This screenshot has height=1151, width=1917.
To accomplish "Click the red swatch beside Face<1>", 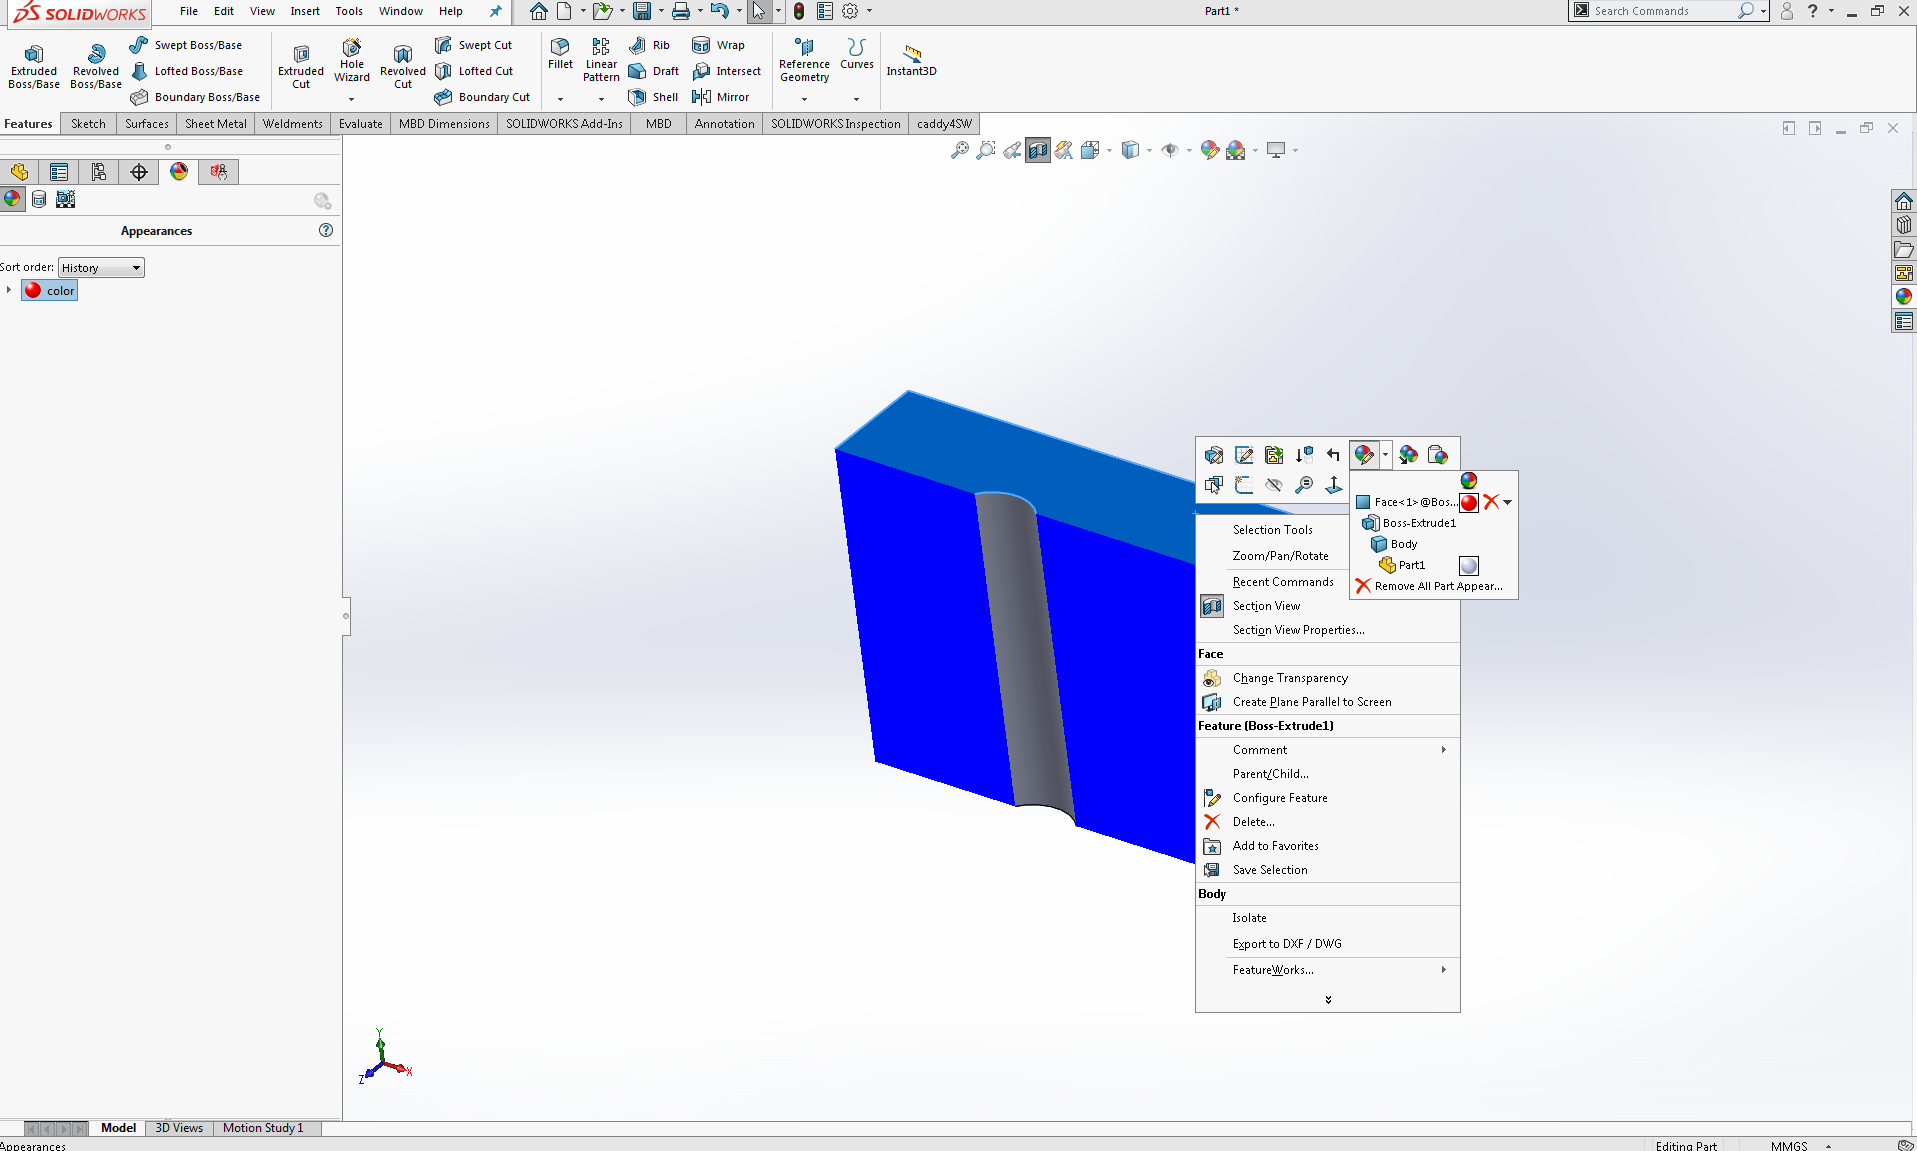I will [x=1468, y=502].
